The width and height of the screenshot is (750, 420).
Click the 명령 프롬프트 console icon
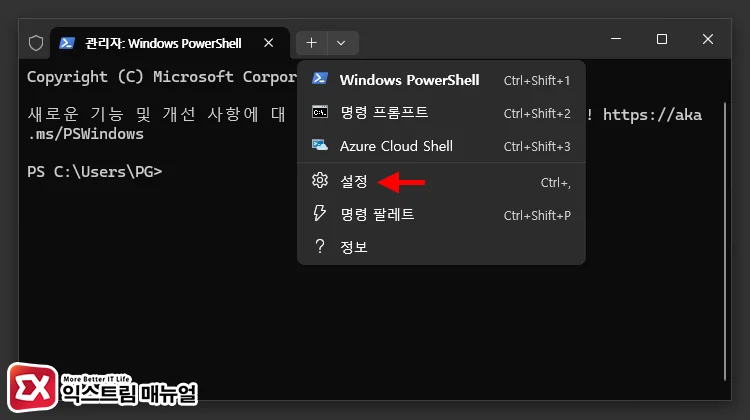coord(320,113)
